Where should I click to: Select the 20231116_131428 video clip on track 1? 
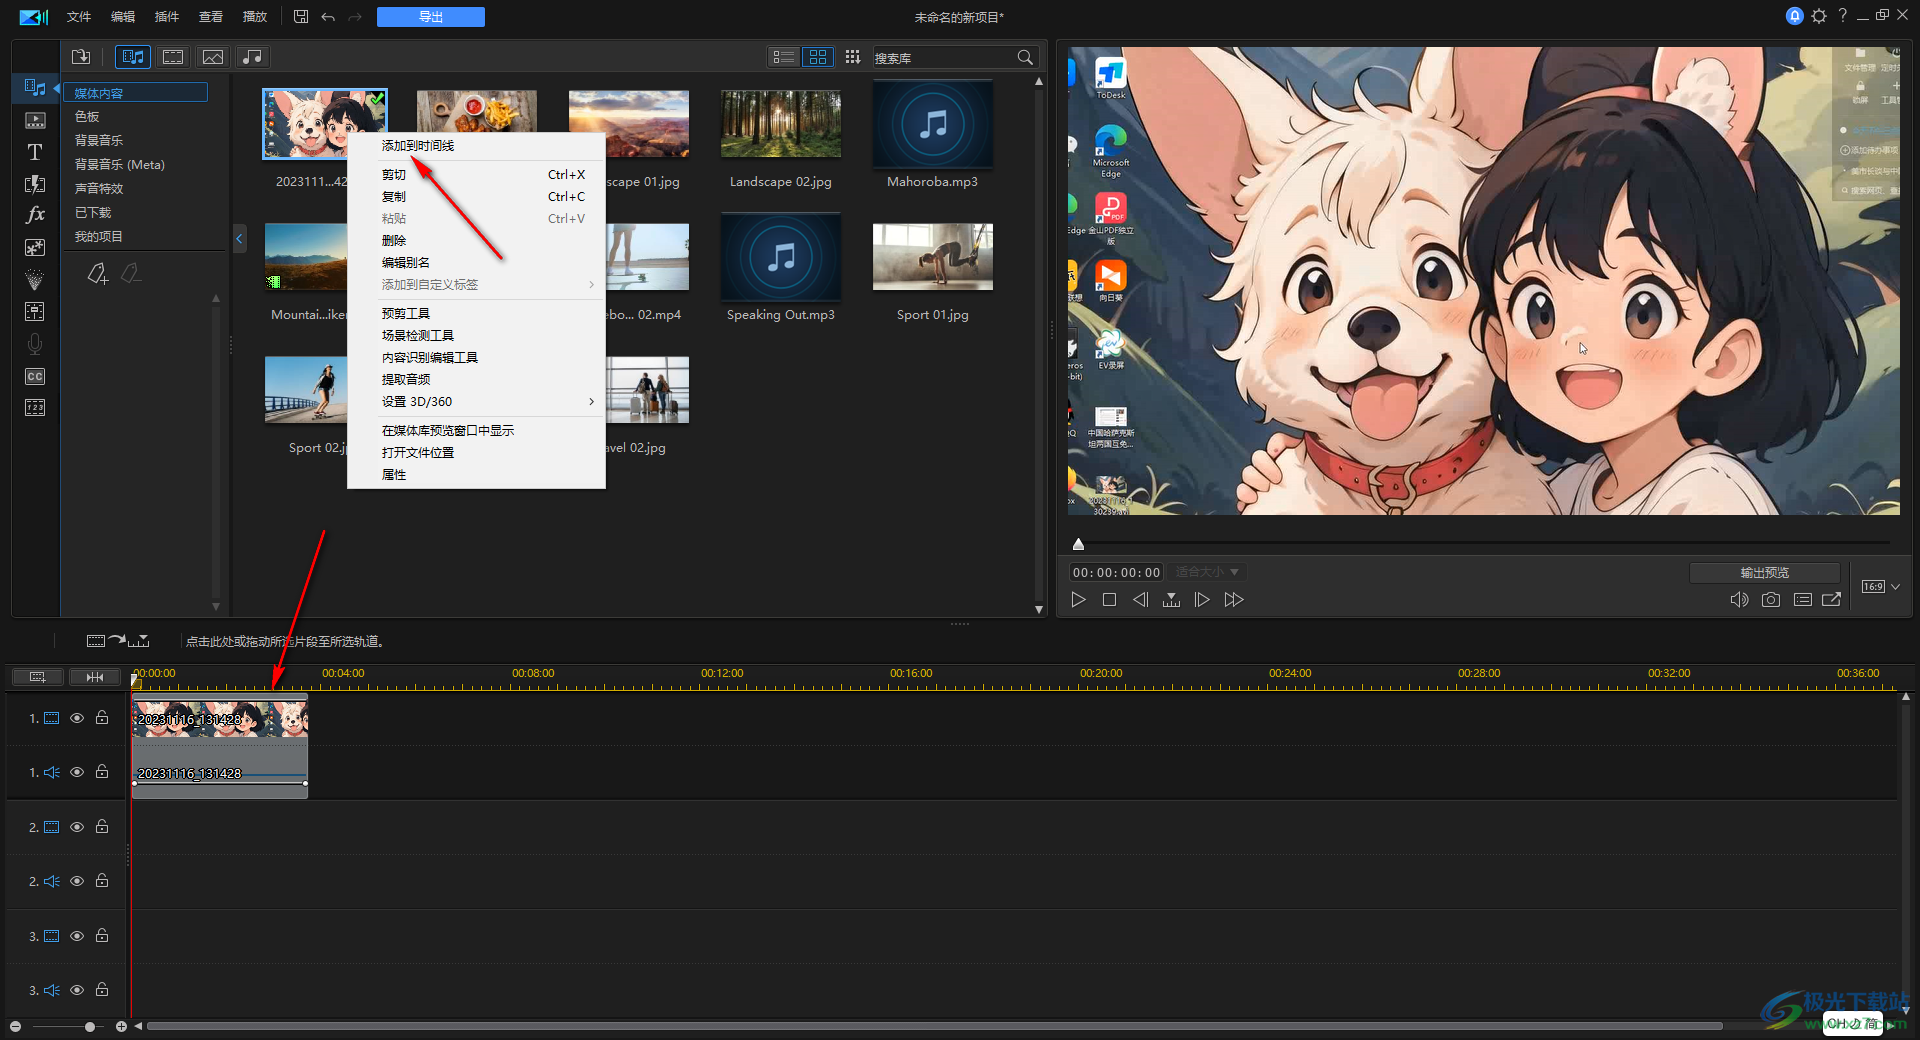click(x=220, y=719)
